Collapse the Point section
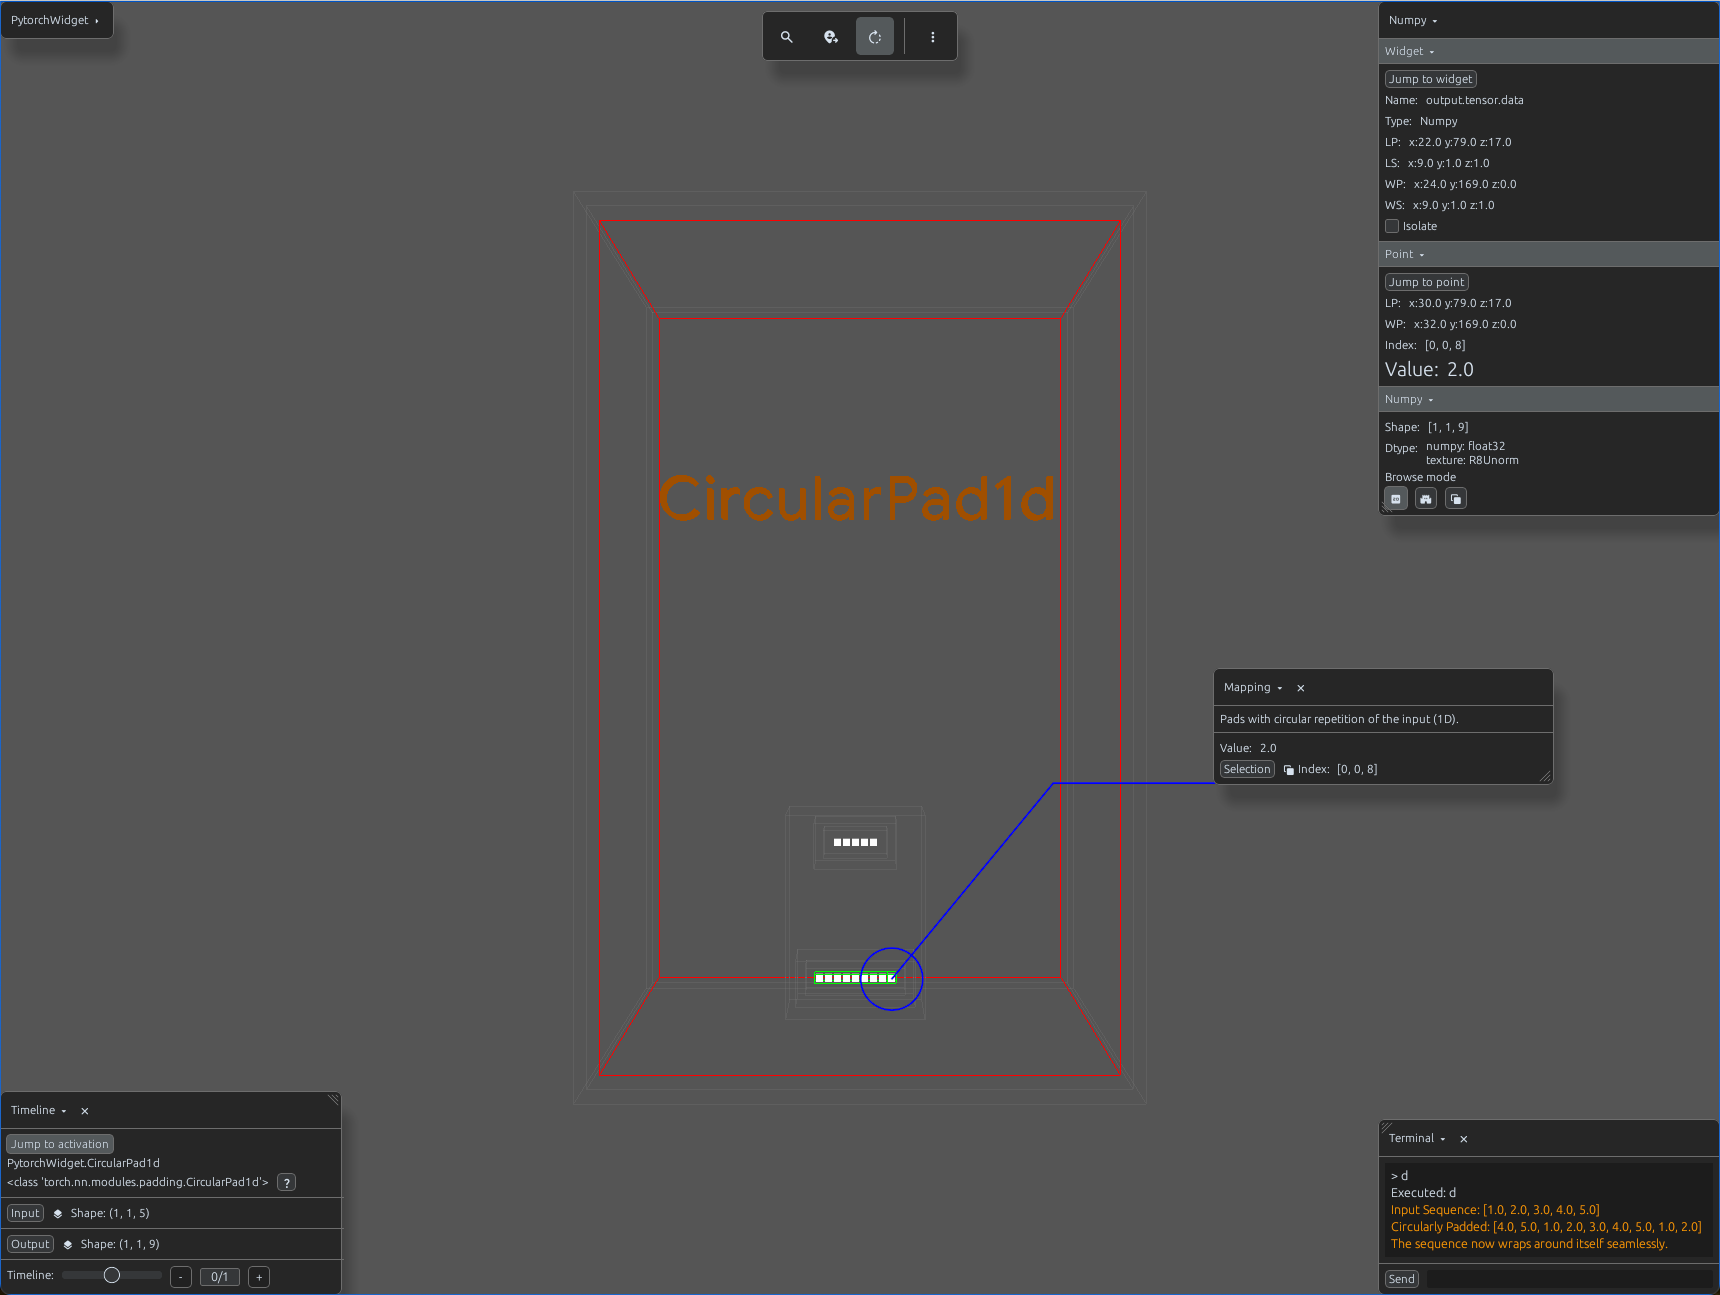 [1404, 254]
